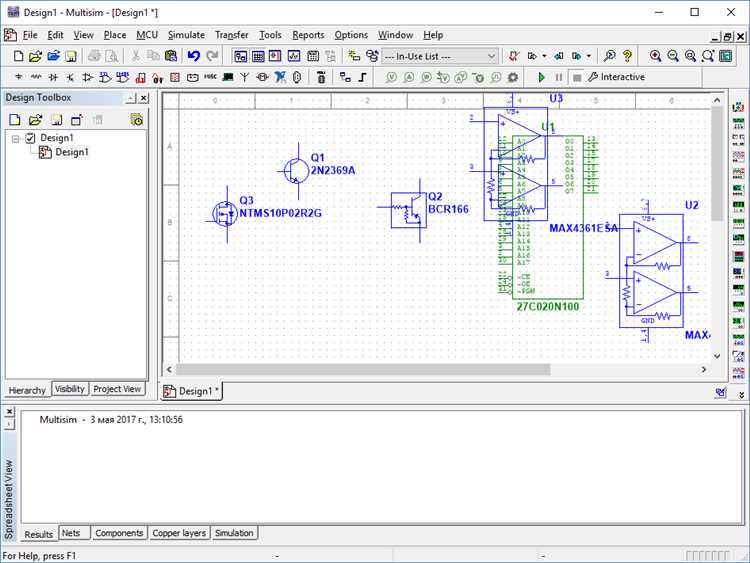The image size is (750, 563).
Task: Open Find search tool in toolbar
Action: [x=609, y=56]
